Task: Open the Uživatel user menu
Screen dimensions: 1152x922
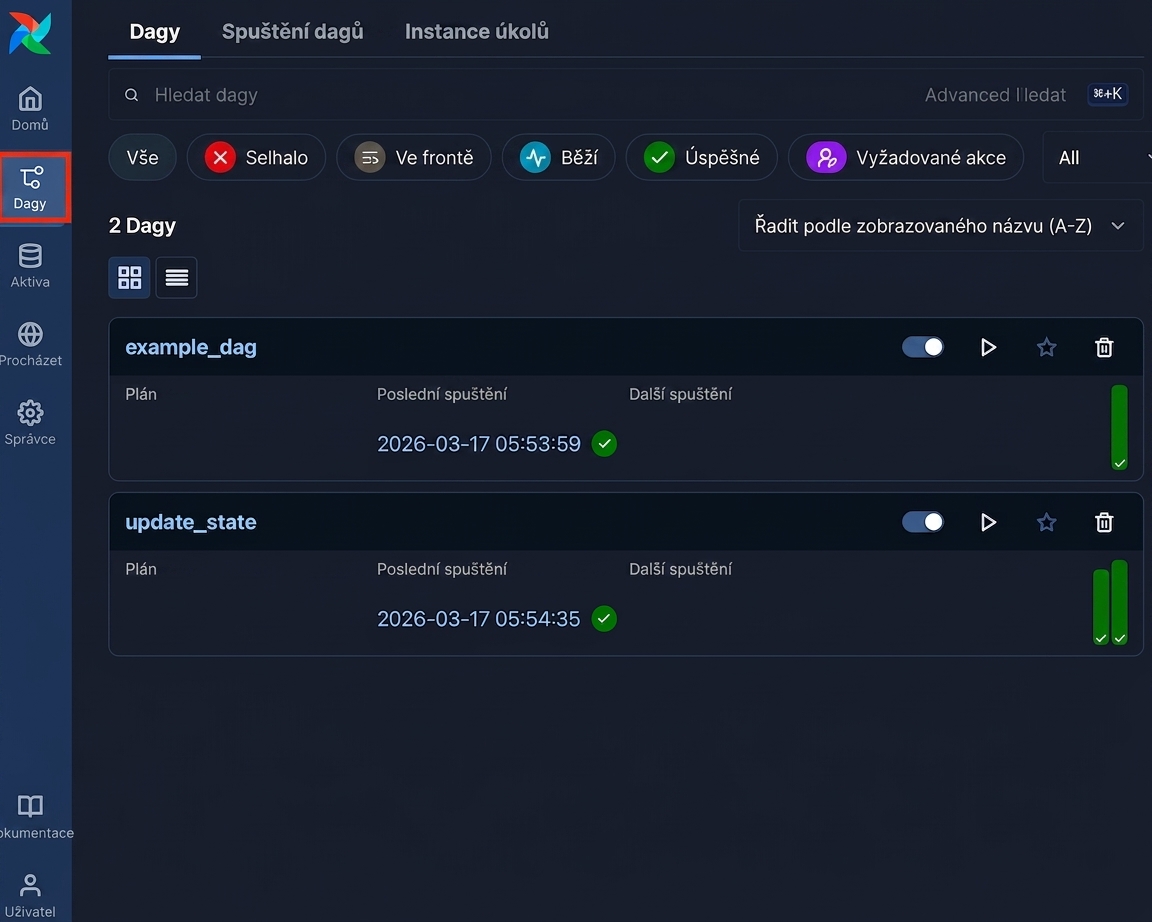Action: point(30,896)
